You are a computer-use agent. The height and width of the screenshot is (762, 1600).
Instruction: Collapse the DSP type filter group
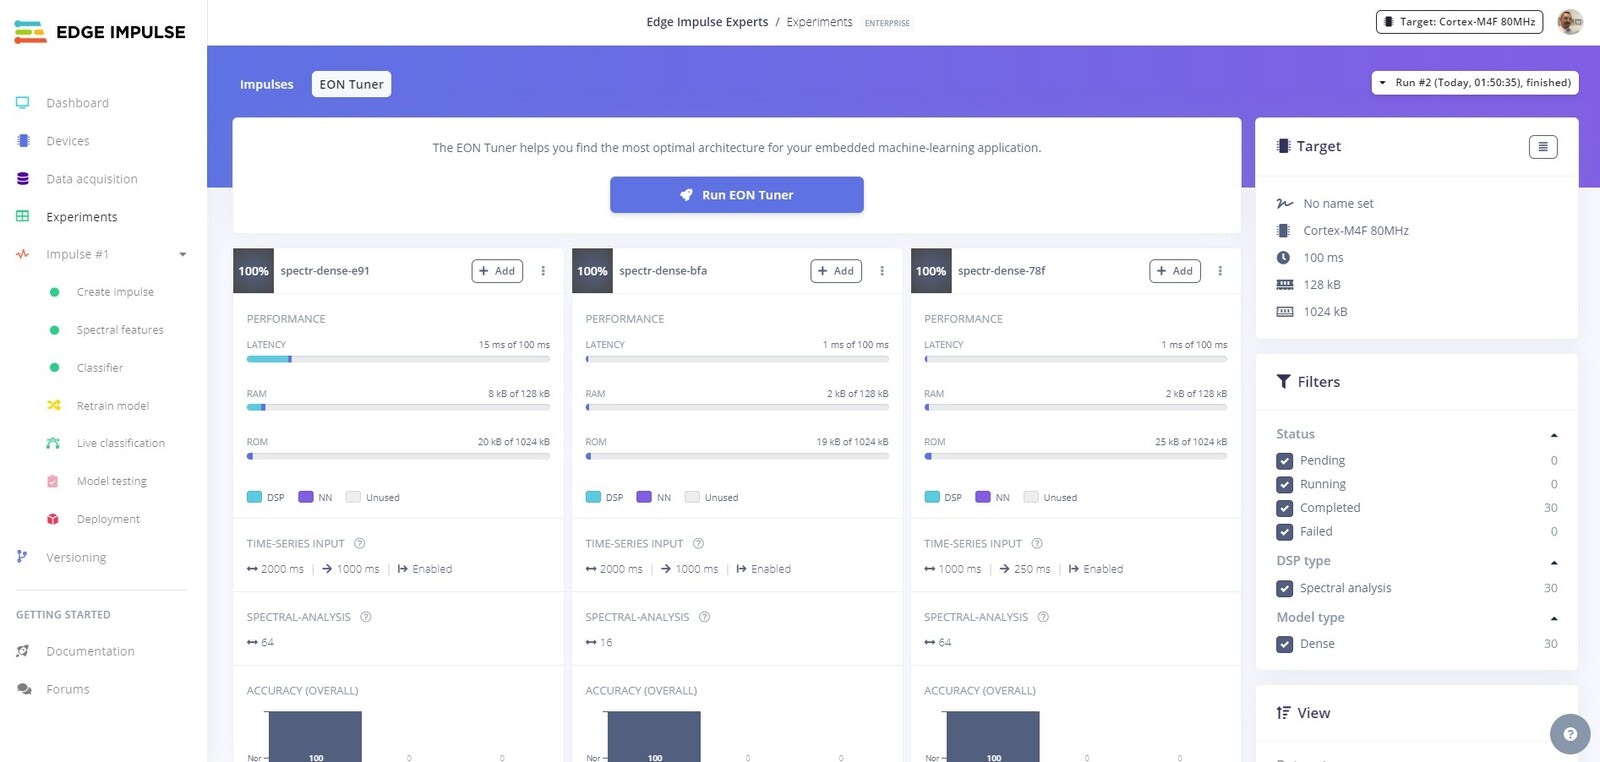click(1554, 562)
